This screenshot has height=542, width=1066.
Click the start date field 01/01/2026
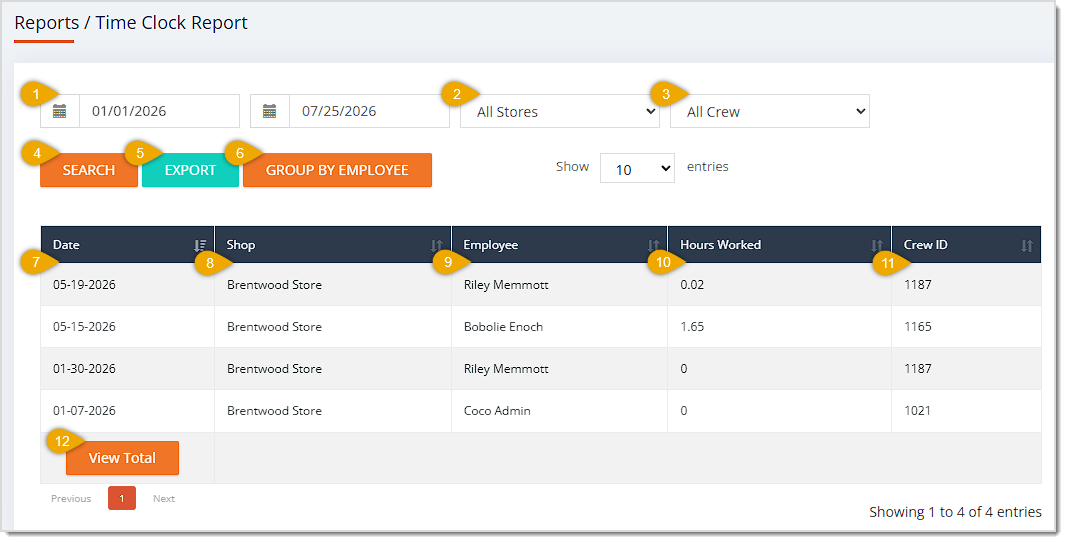160,111
